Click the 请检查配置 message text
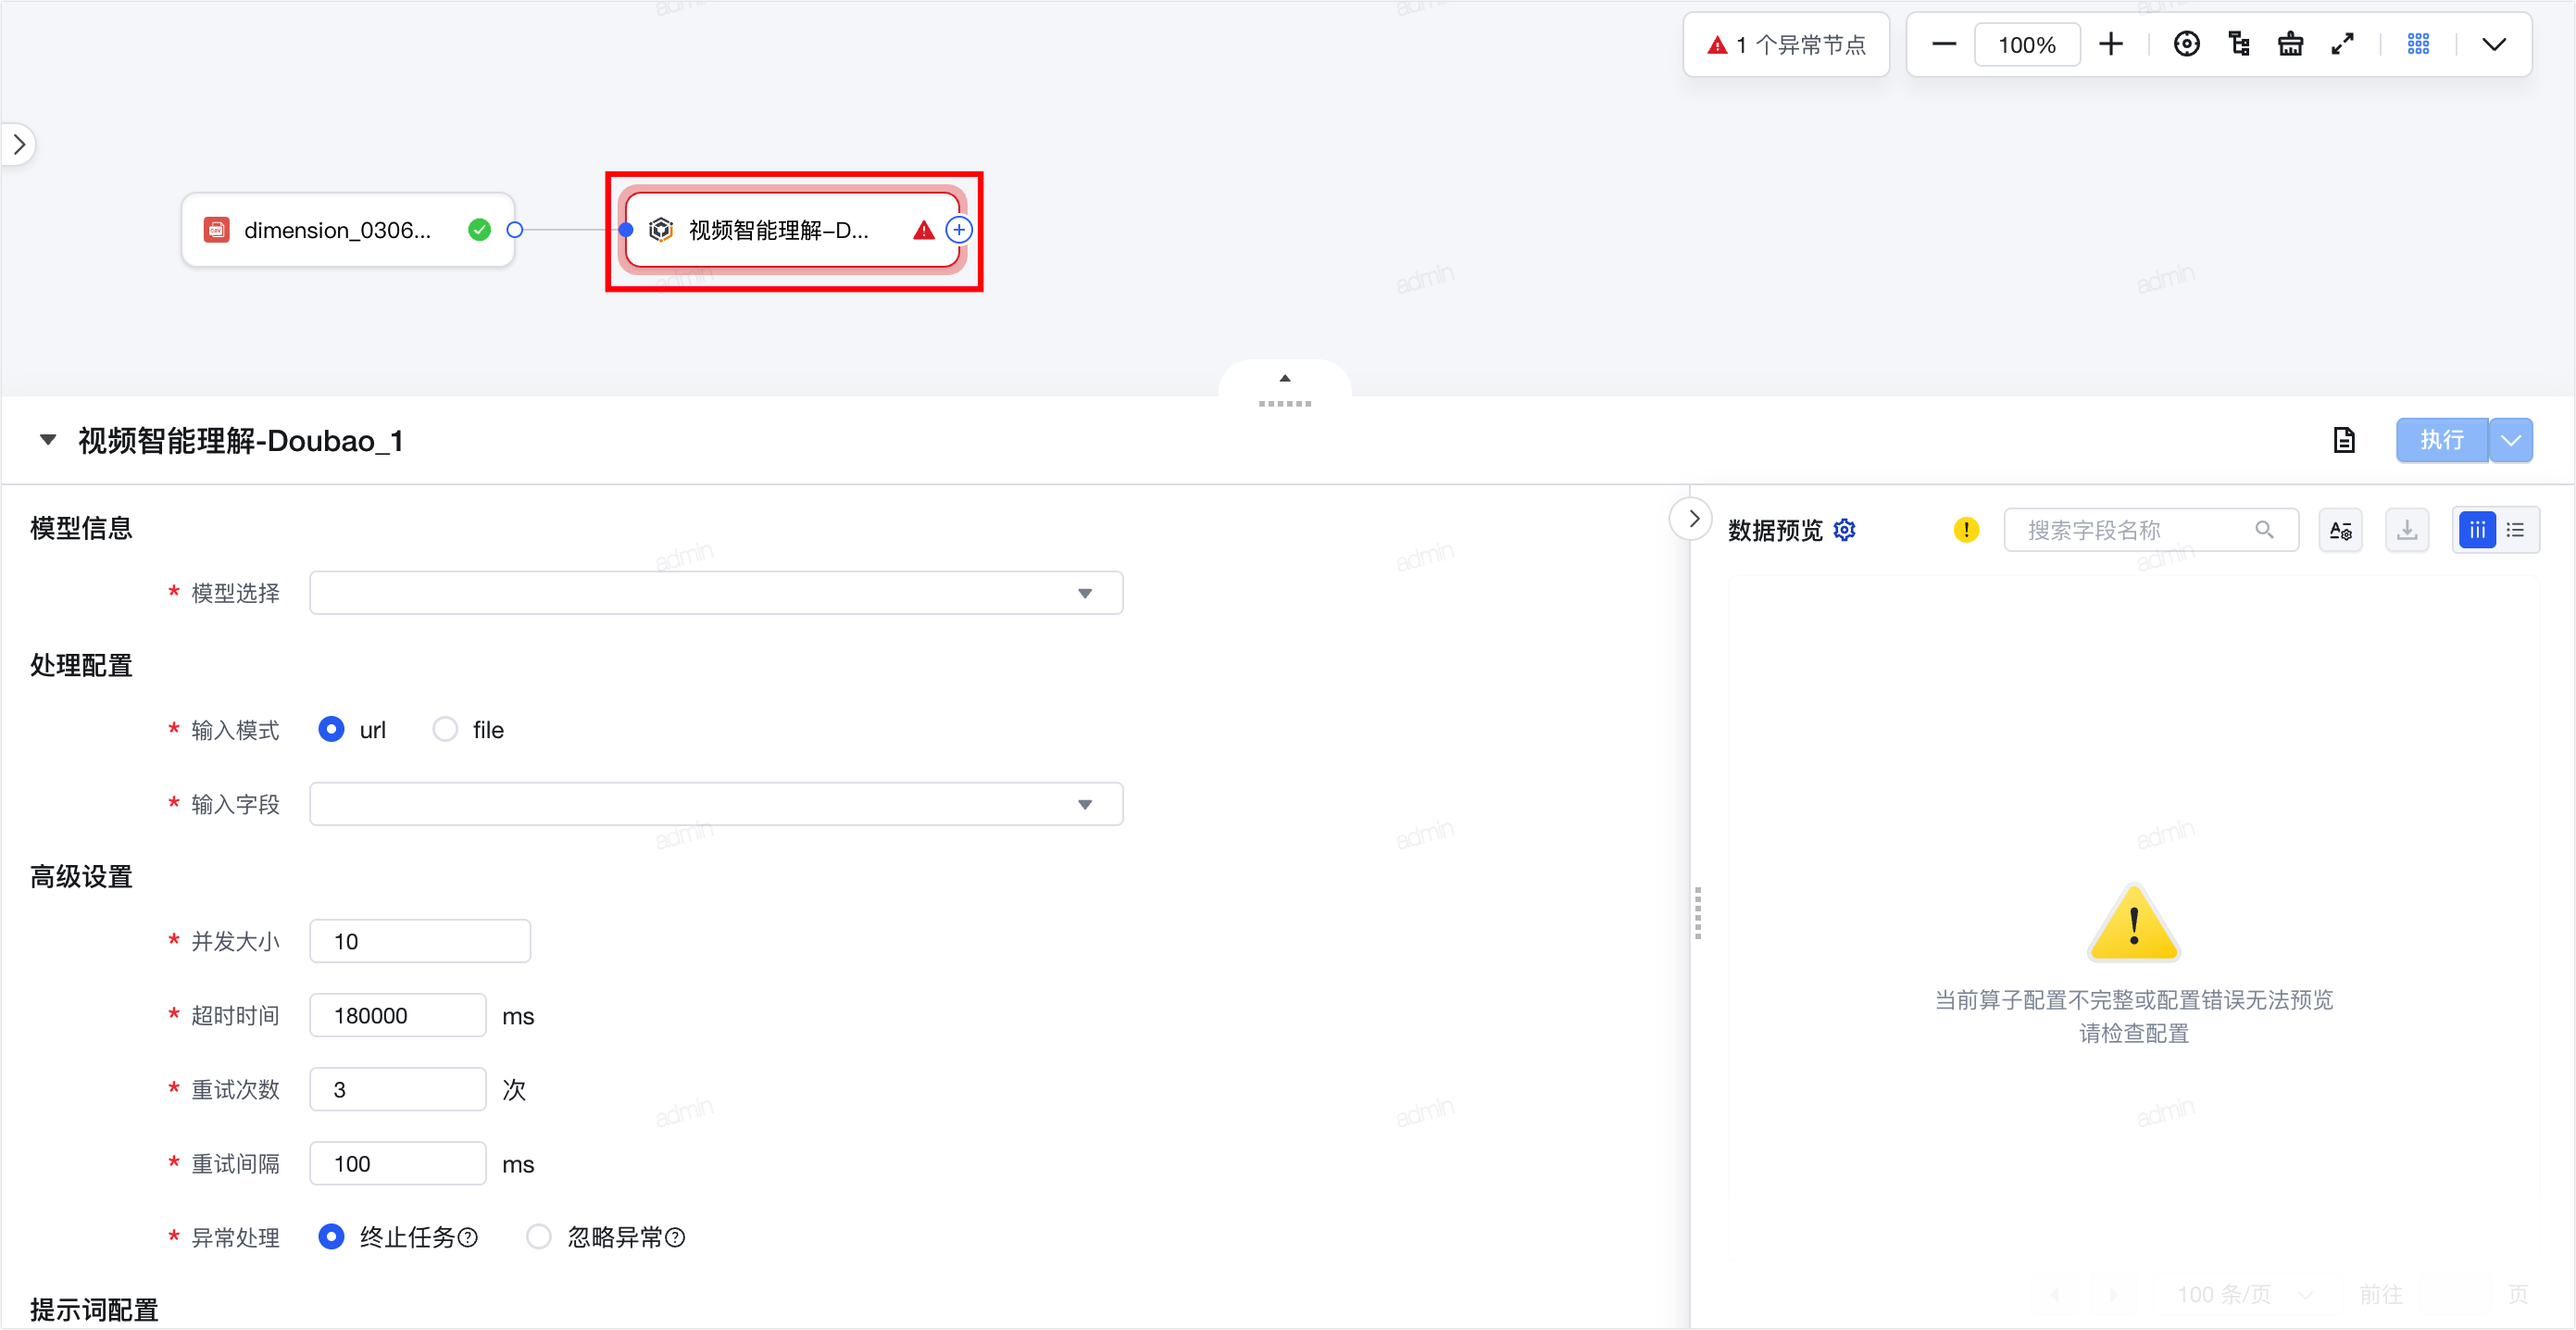Image resolution: width=2576 pixels, height=1330 pixels. pos(2134,1033)
